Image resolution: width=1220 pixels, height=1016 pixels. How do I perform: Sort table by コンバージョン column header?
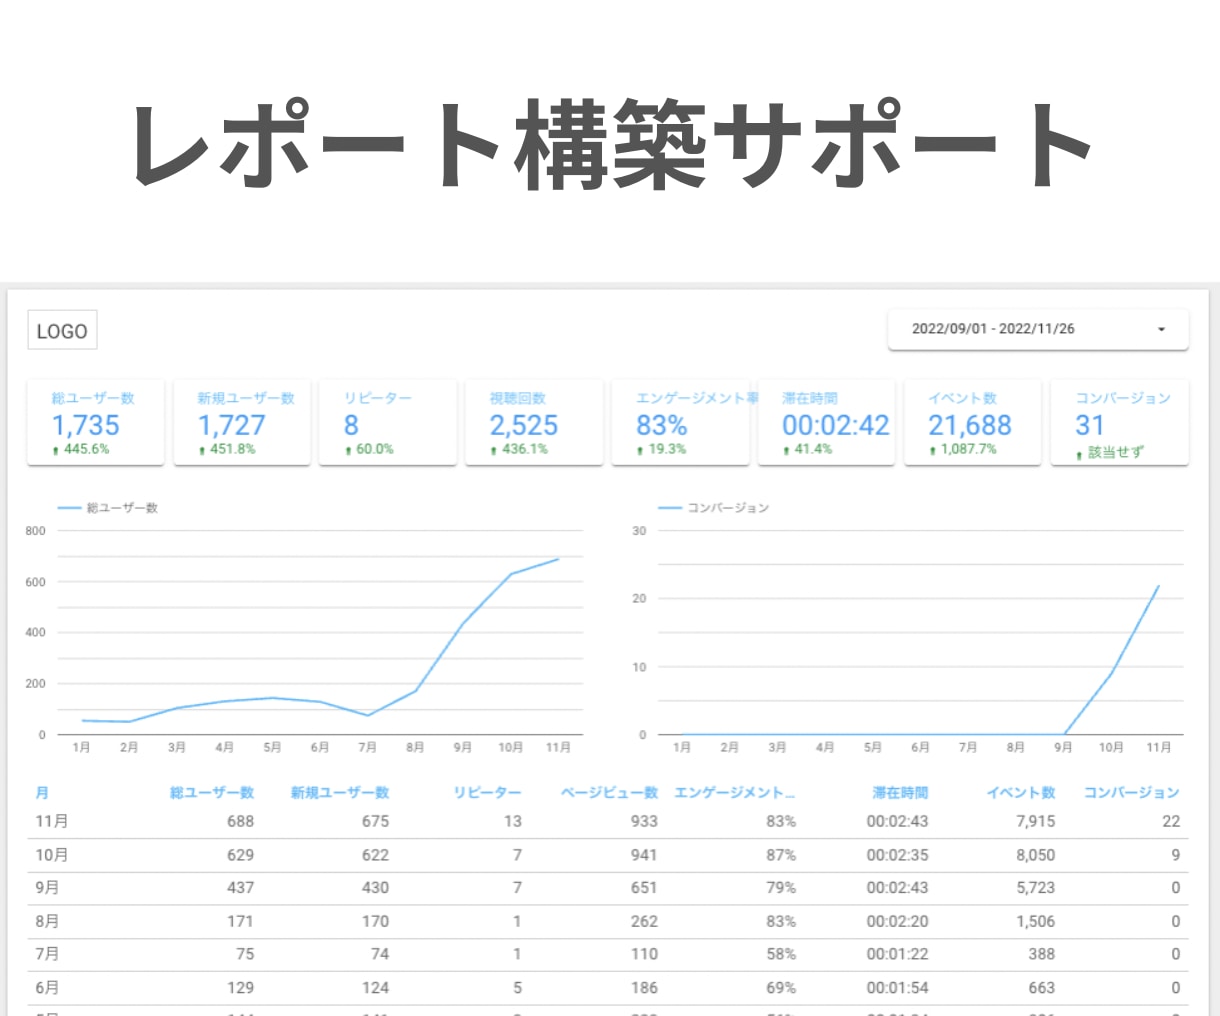click(x=1132, y=792)
